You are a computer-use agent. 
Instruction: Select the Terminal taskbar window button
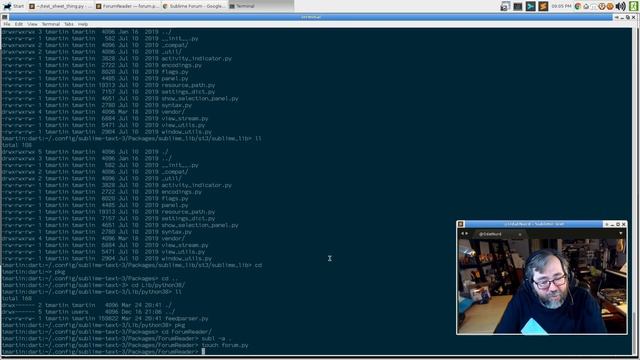260,6
